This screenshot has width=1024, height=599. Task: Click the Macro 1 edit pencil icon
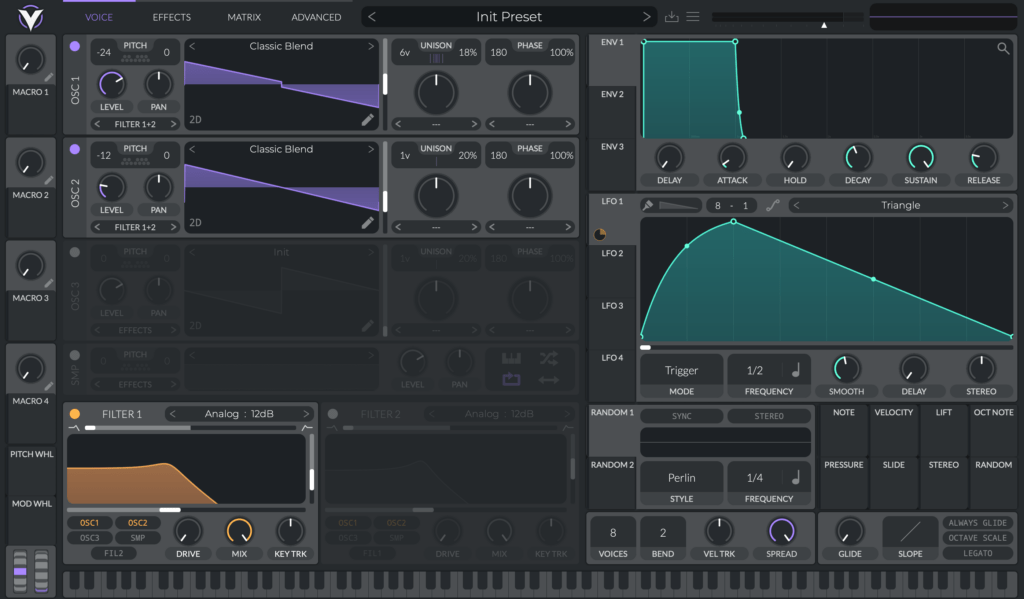point(49,77)
